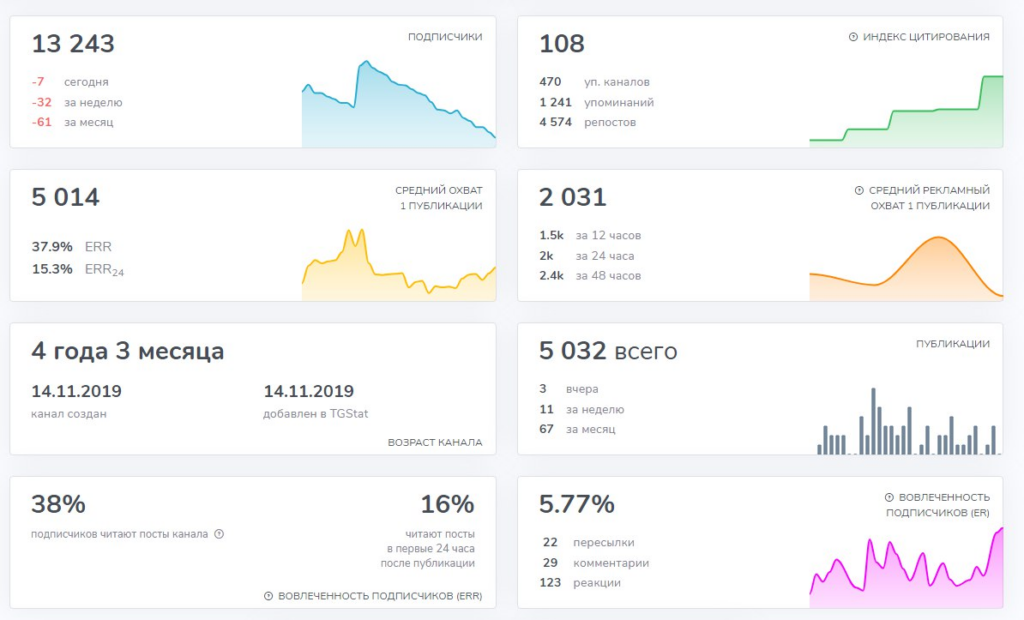Open the blue subscribers trend chart

pyautogui.click(x=398, y=105)
